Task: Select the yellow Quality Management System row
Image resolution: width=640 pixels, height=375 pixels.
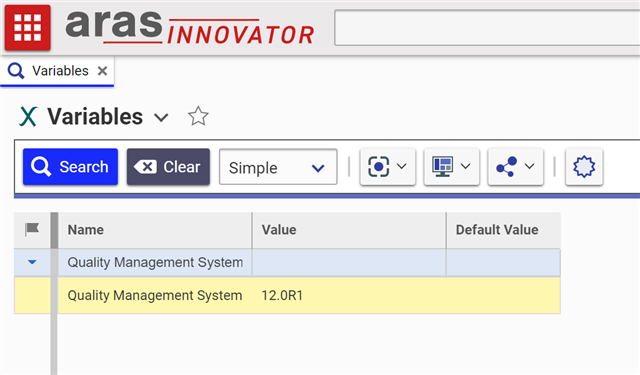Action: click(x=287, y=295)
